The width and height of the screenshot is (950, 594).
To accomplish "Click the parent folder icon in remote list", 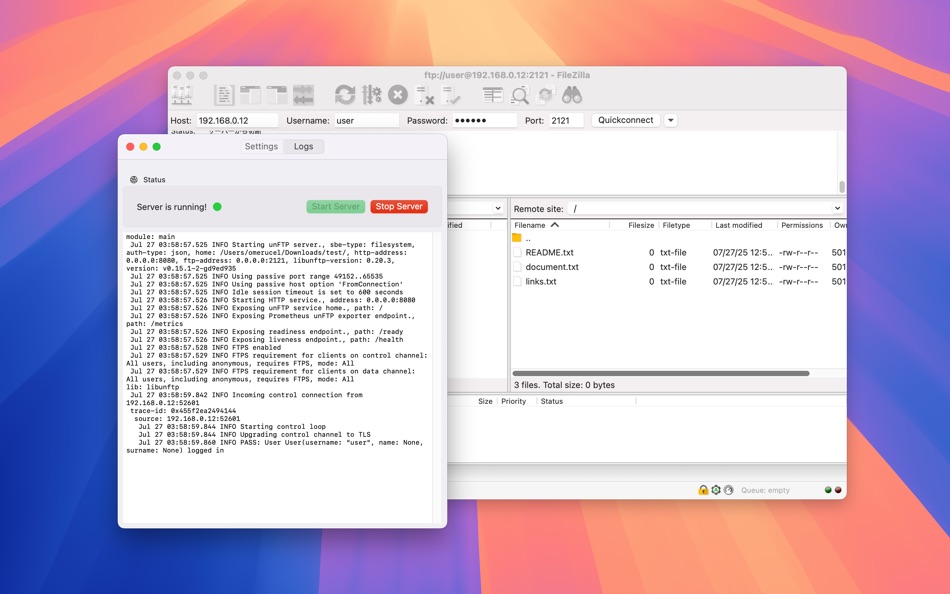I will 517,238.
